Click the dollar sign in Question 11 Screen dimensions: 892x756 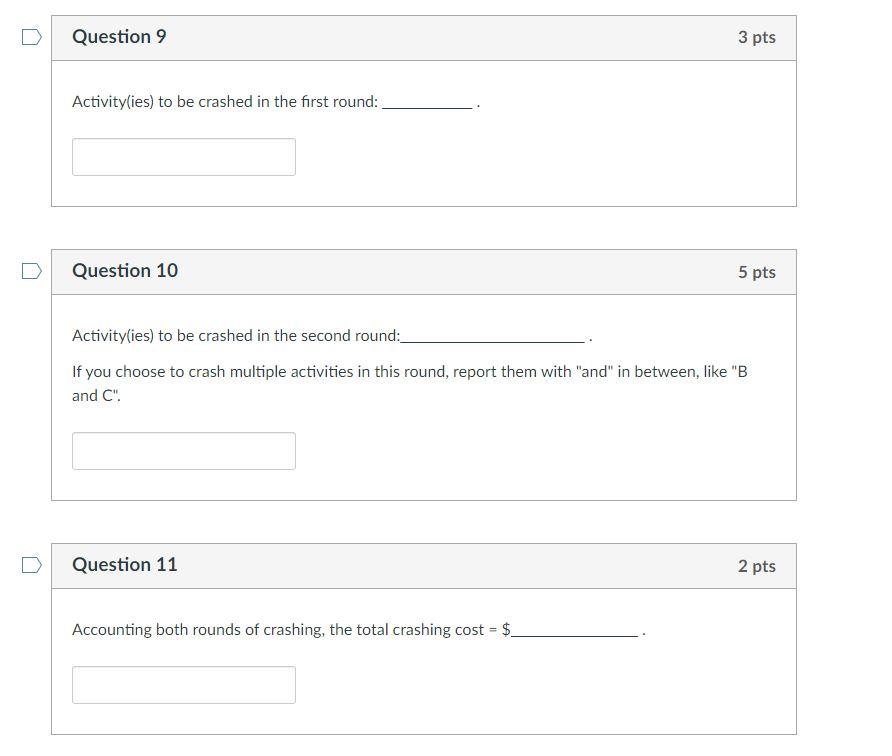506,630
